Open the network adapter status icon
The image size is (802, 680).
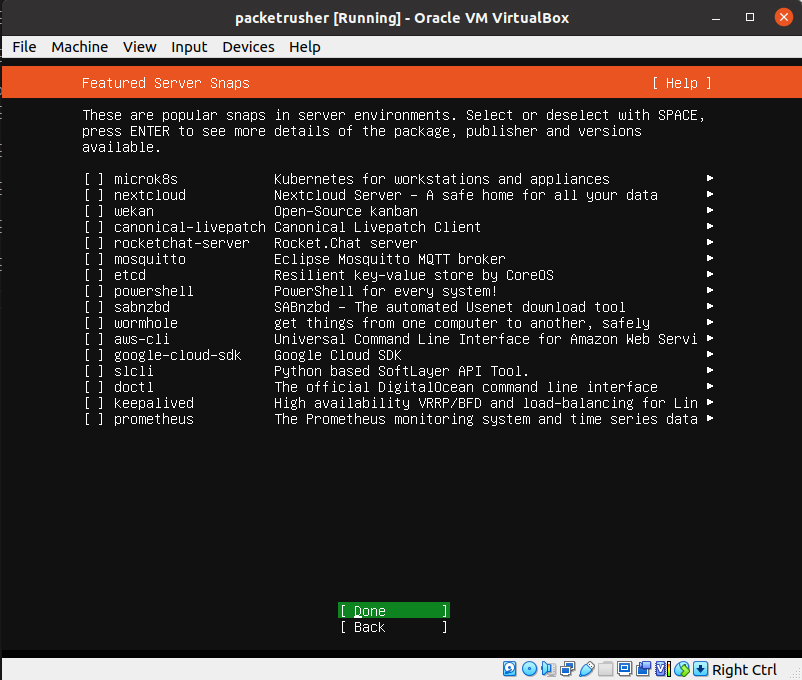(567, 669)
